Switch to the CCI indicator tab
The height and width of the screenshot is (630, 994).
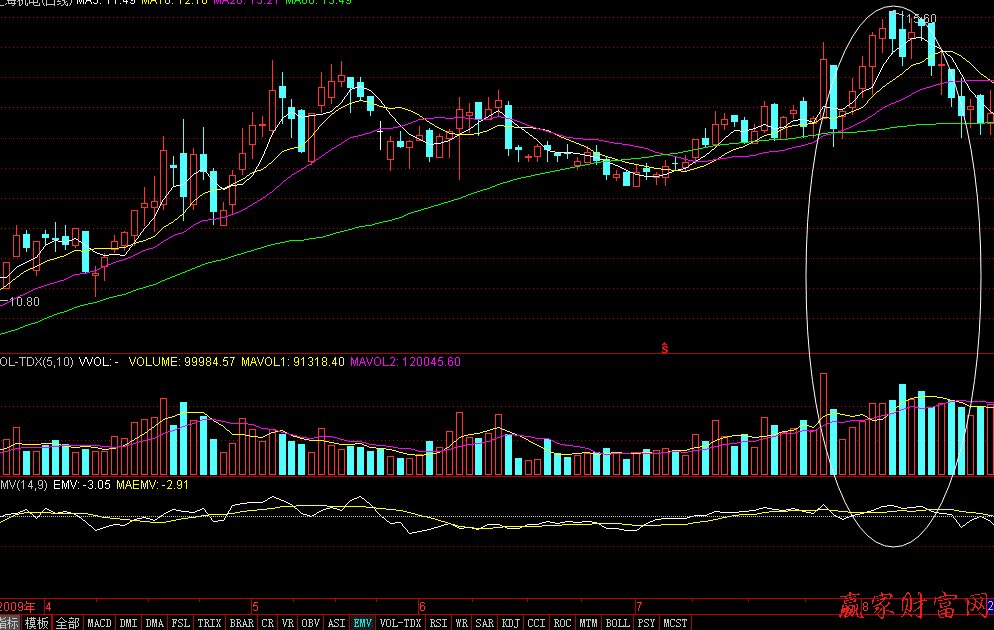pyautogui.click(x=537, y=623)
